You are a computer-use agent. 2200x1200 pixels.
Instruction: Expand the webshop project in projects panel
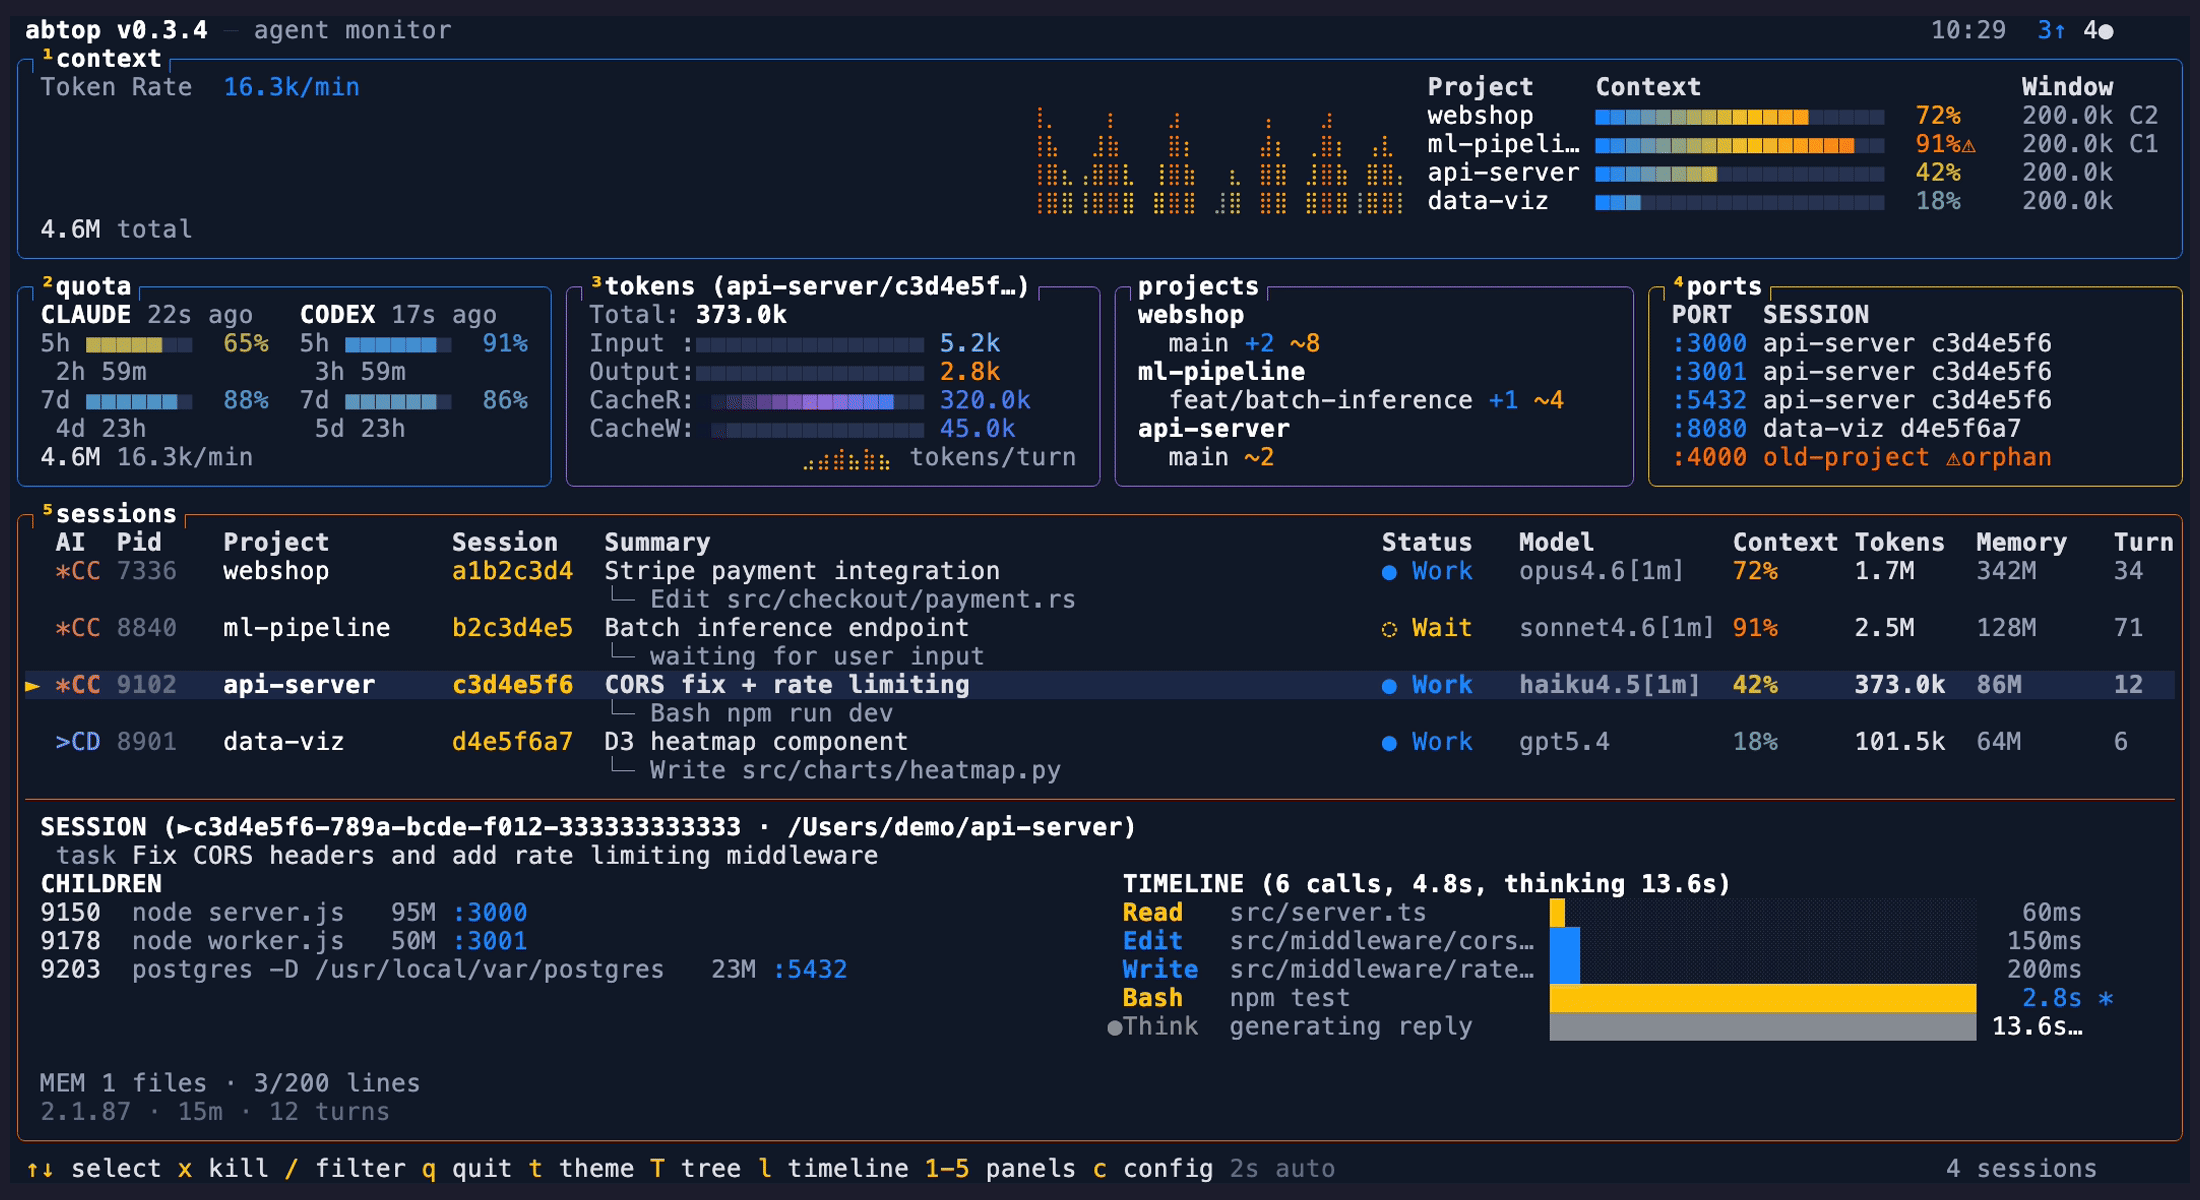(x=1191, y=315)
